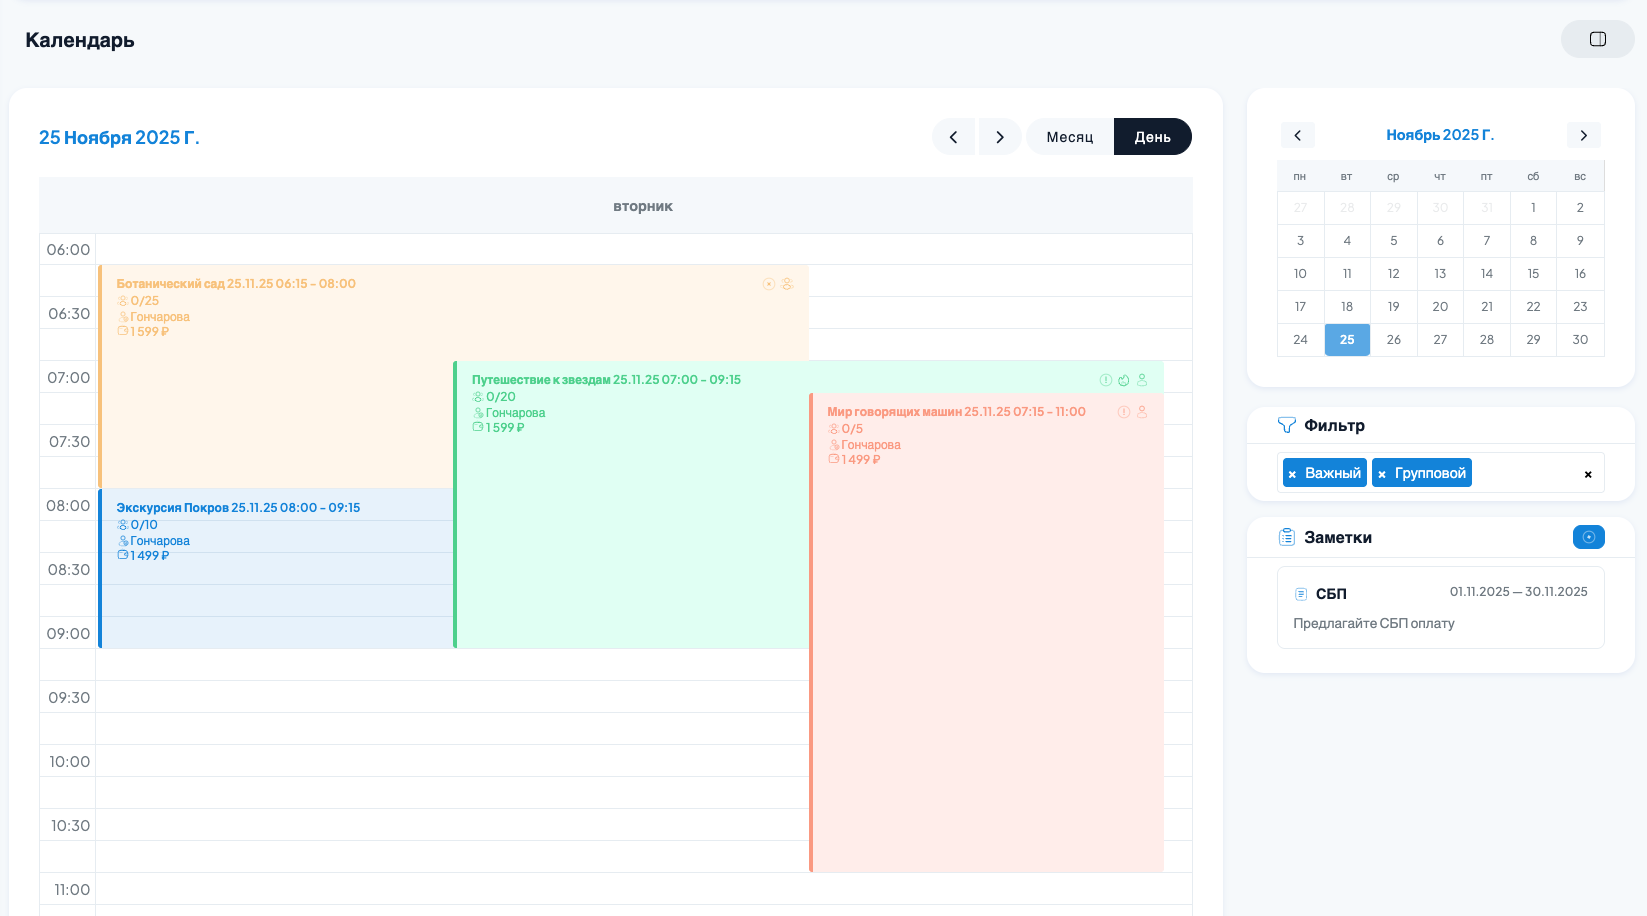
Task: Show previous month in mini calendar
Action: [x=1297, y=135]
